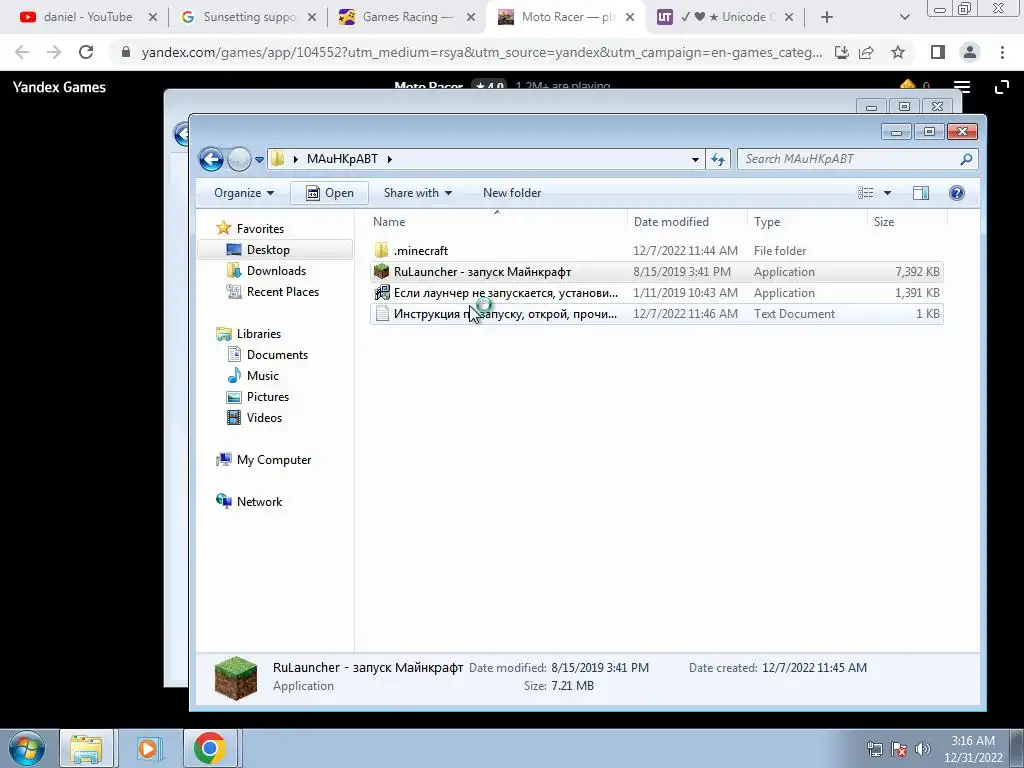The image size is (1024, 768).
Task: Open Recent Places in the sidebar
Action: pyautogui.click(x=282, y=292)
